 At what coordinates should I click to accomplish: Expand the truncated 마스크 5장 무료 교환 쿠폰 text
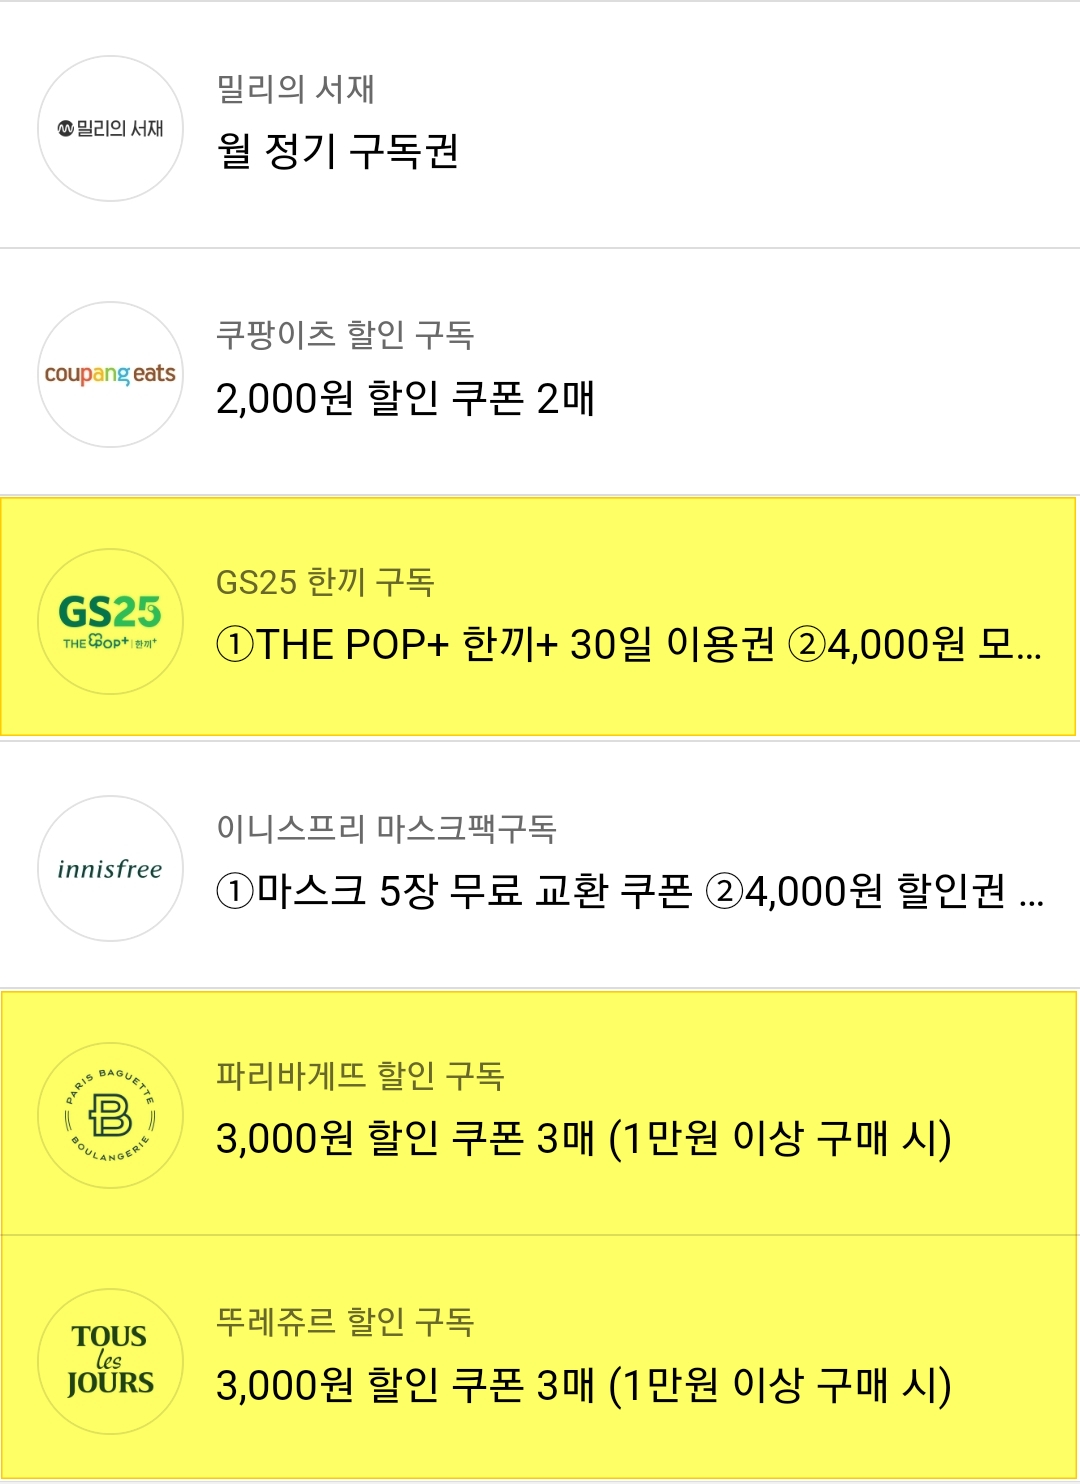pos(630,890)
